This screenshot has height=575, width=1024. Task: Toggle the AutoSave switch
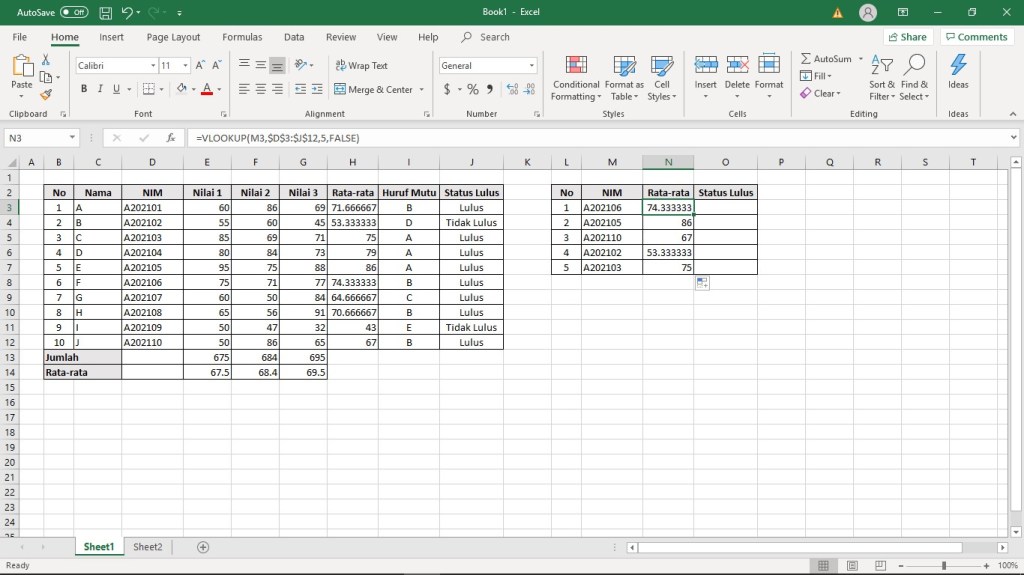tap(73, 12)
